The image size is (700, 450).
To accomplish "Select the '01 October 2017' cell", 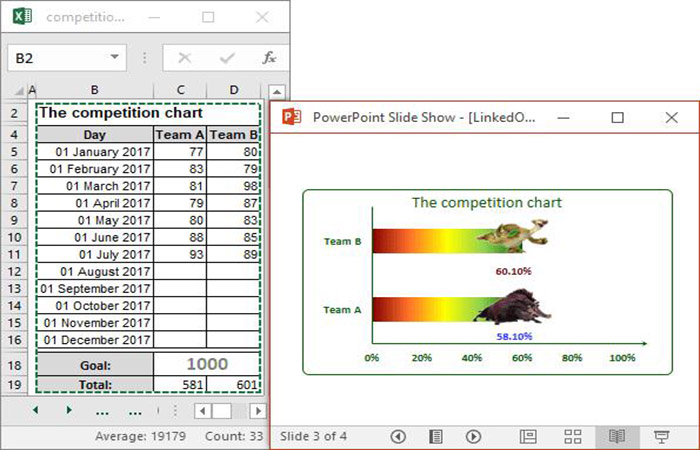I will click(95, 306).
